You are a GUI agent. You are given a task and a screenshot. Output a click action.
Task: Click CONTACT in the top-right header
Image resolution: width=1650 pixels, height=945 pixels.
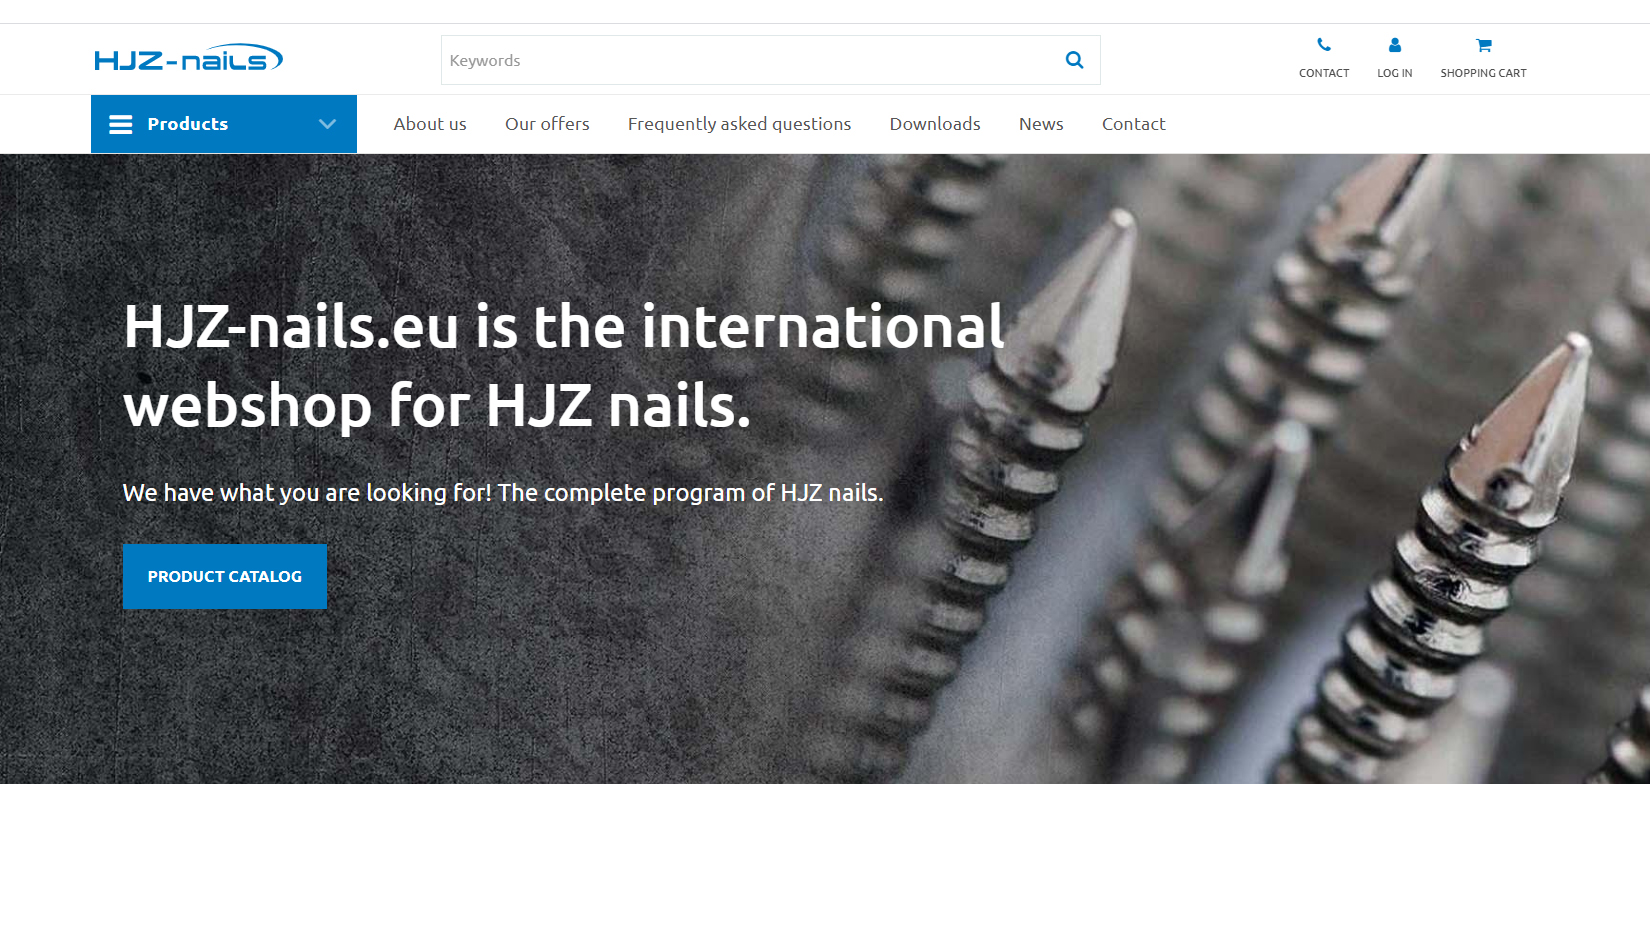[x=1324, y=72]
